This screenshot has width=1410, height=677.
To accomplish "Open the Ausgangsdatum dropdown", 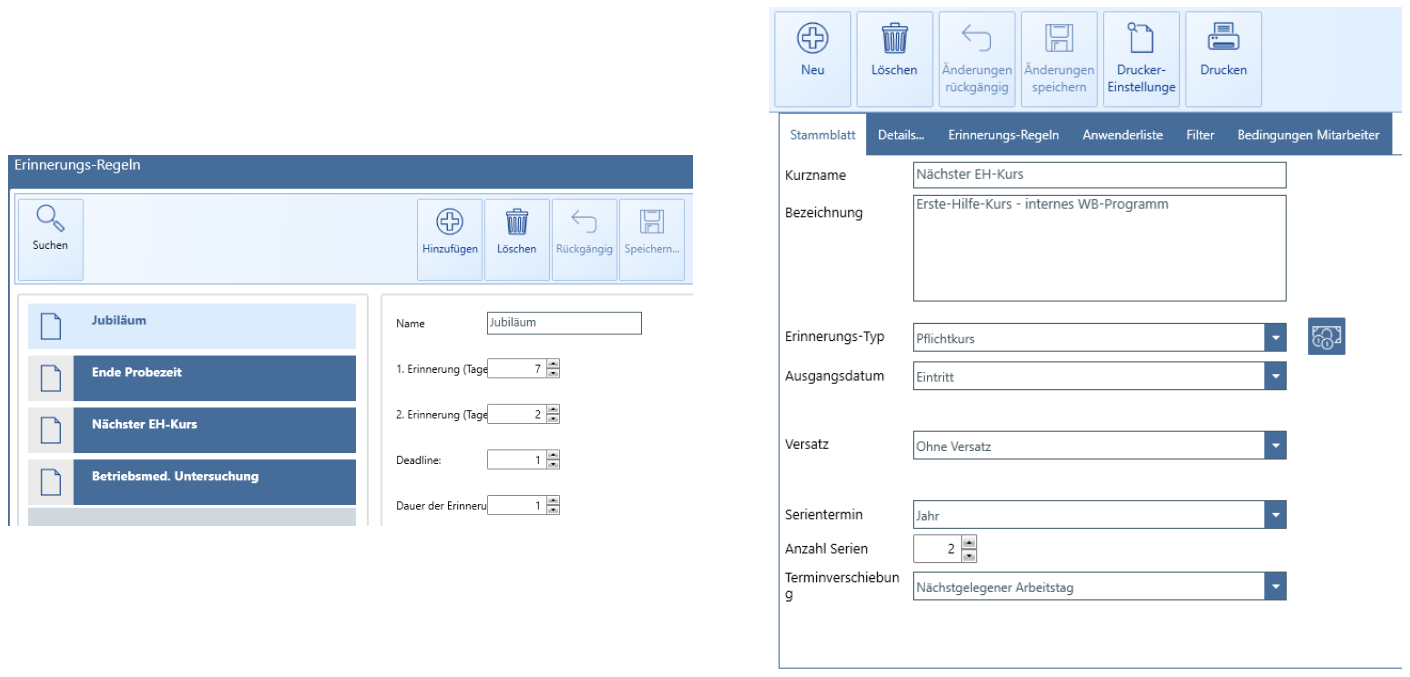I will (1274, 376).
